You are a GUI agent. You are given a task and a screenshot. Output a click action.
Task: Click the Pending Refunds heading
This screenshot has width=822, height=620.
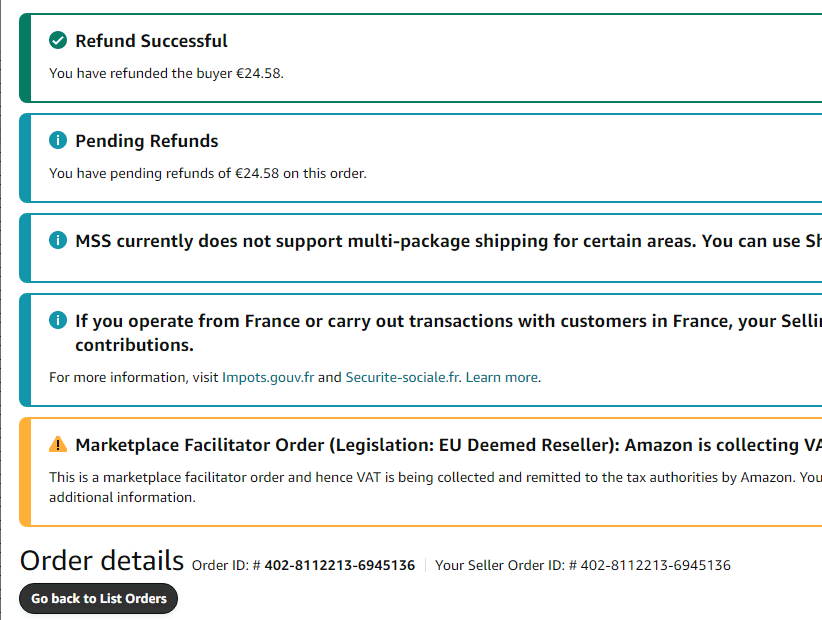click(x=146, y=141)
